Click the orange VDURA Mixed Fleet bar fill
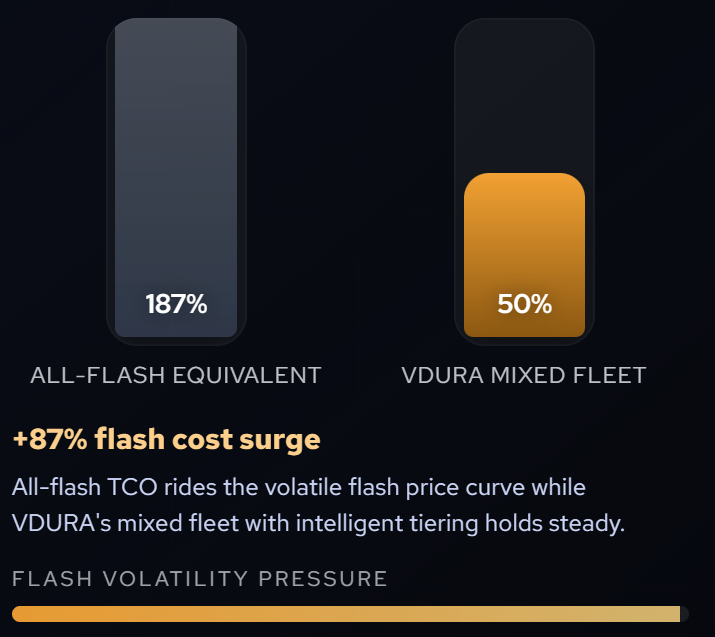The height and width of the screenshot is (637, 715). (524, 240)
